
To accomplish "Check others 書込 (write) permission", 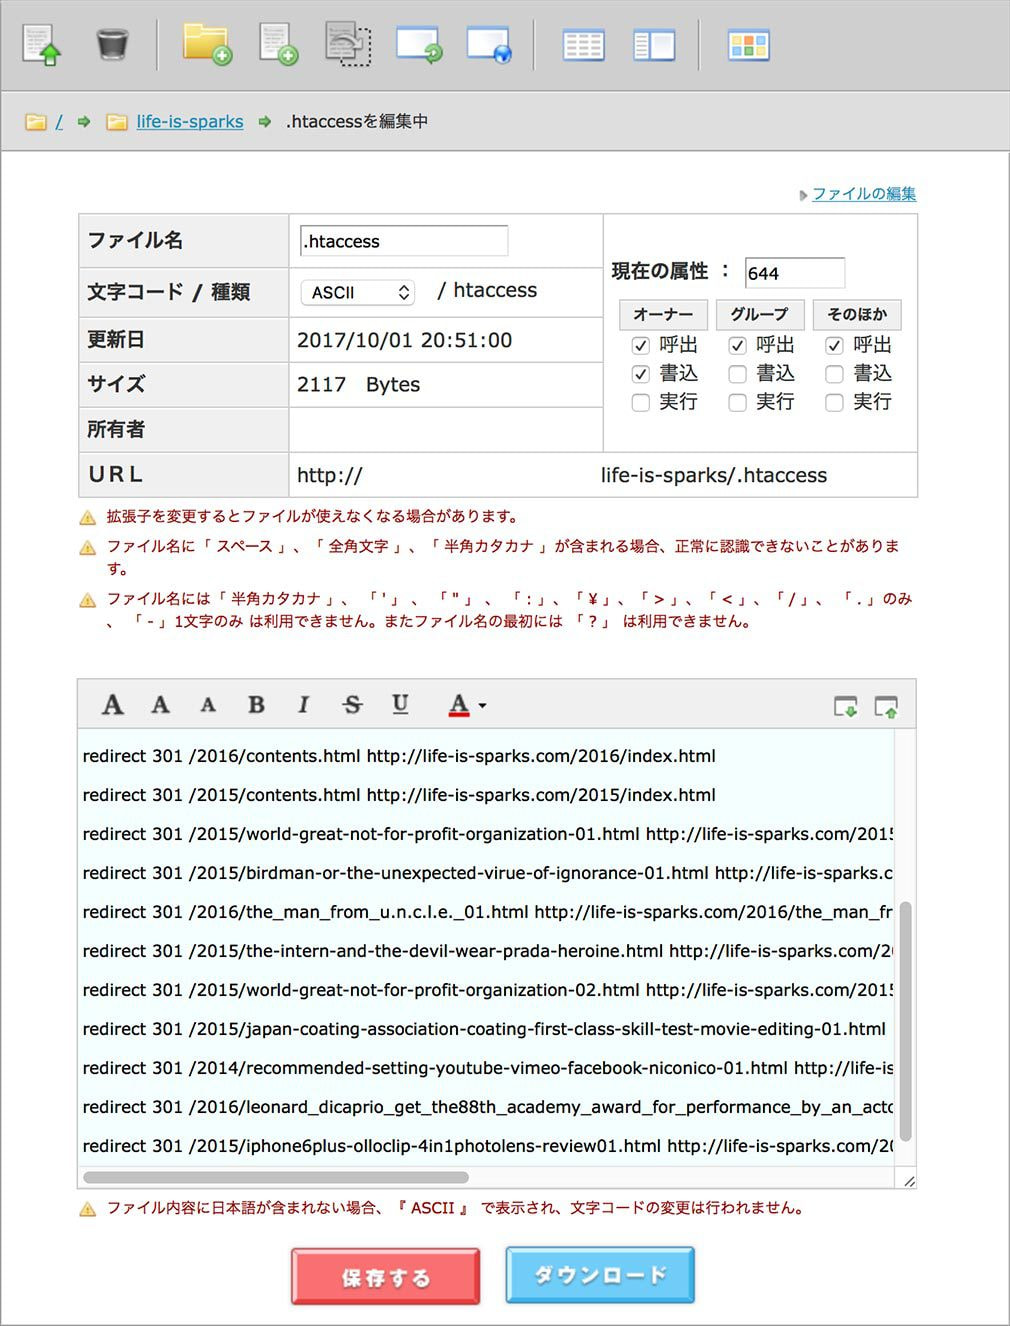I will pos(834,374).
